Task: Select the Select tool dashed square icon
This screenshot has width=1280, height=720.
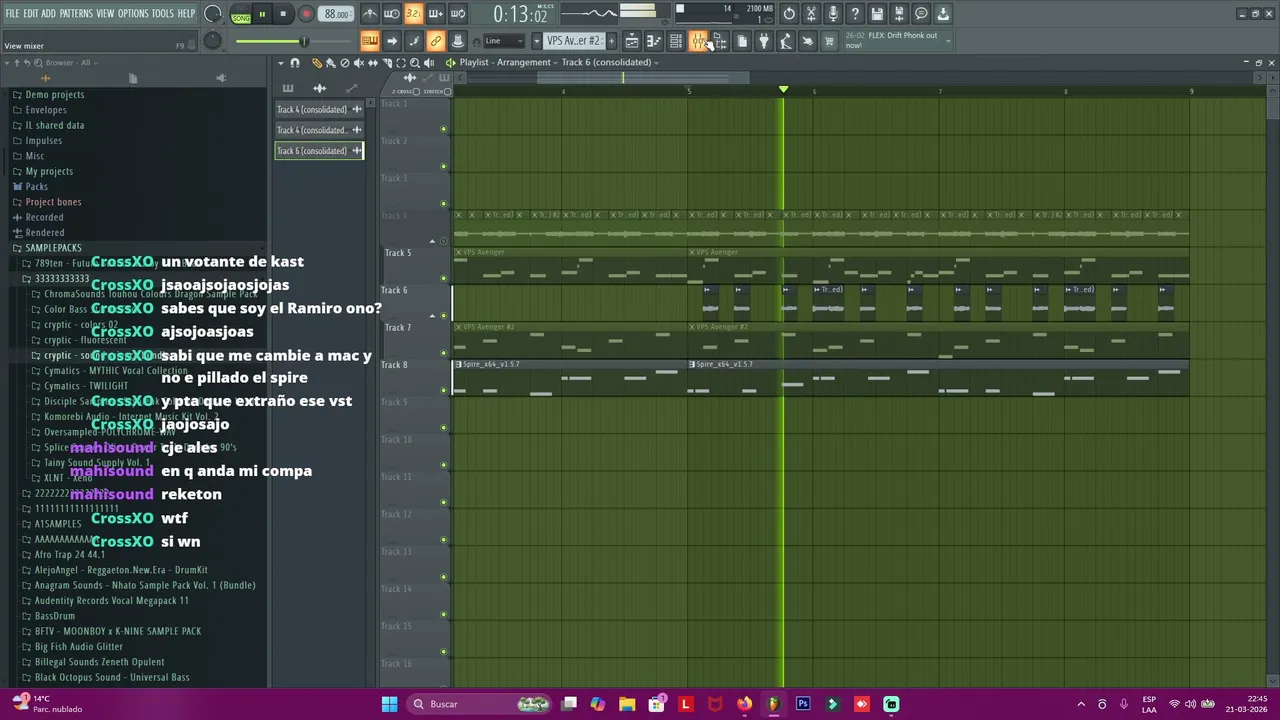Action: (x=401, y=63)
